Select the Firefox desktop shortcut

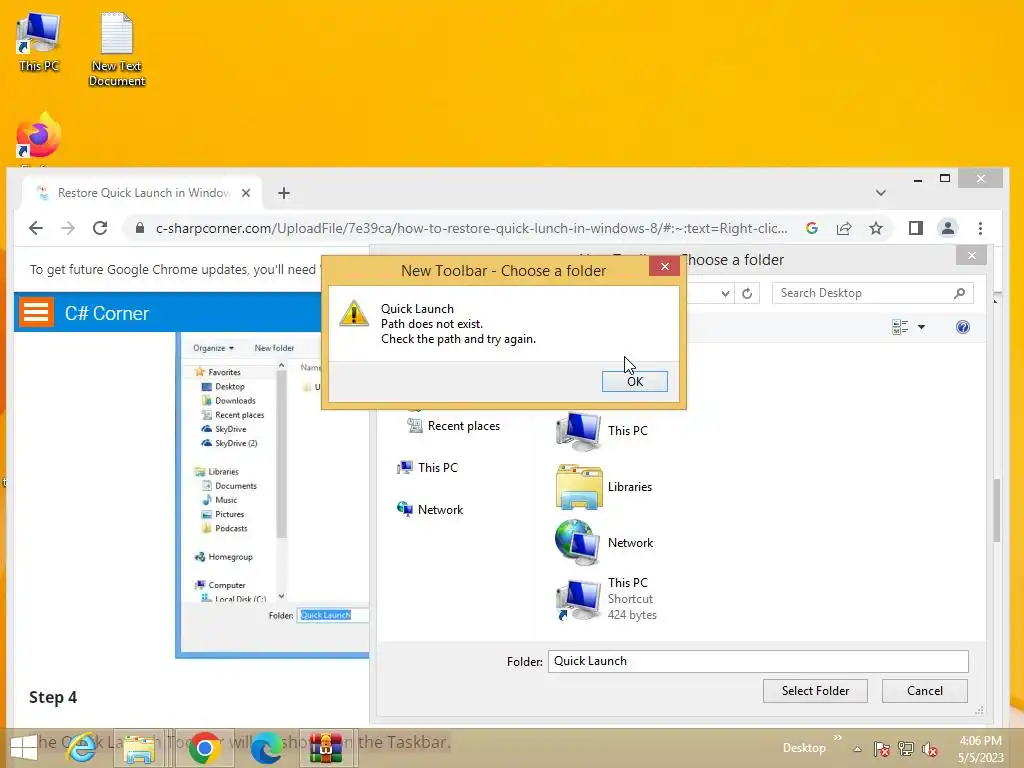[38, 136]
